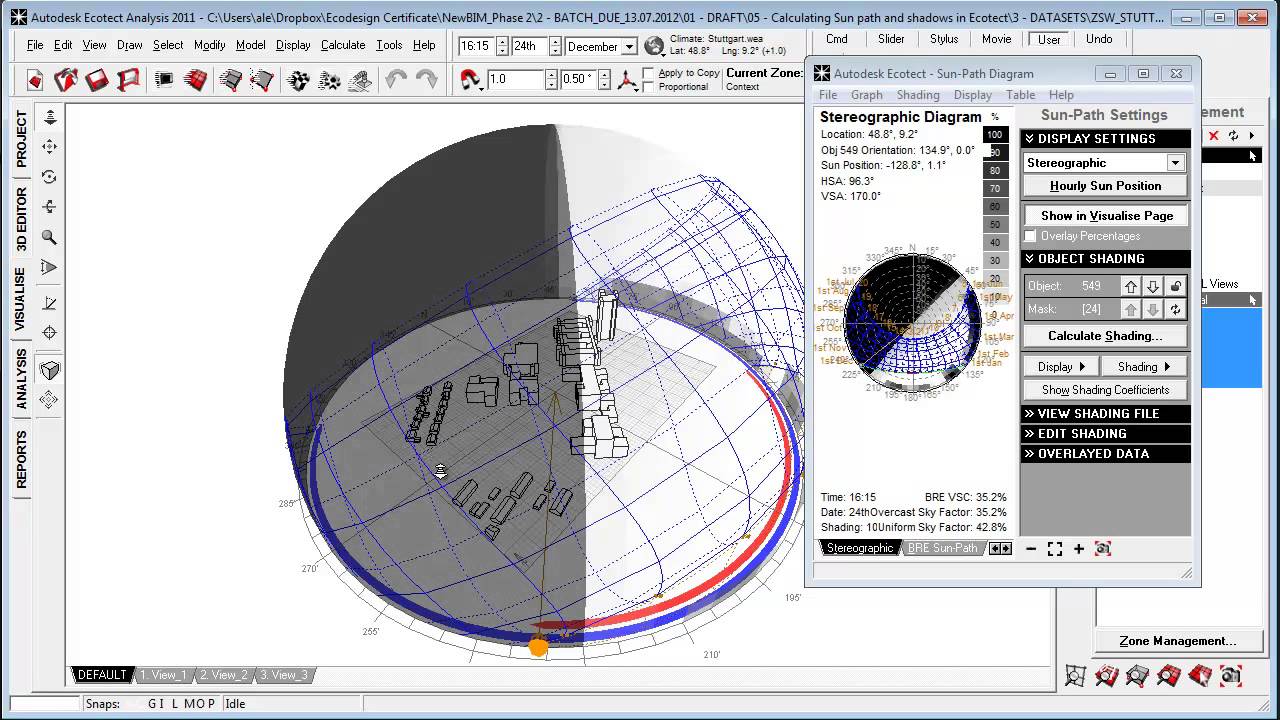Expand the OVERLAYED DATA section

point(1105,454)
